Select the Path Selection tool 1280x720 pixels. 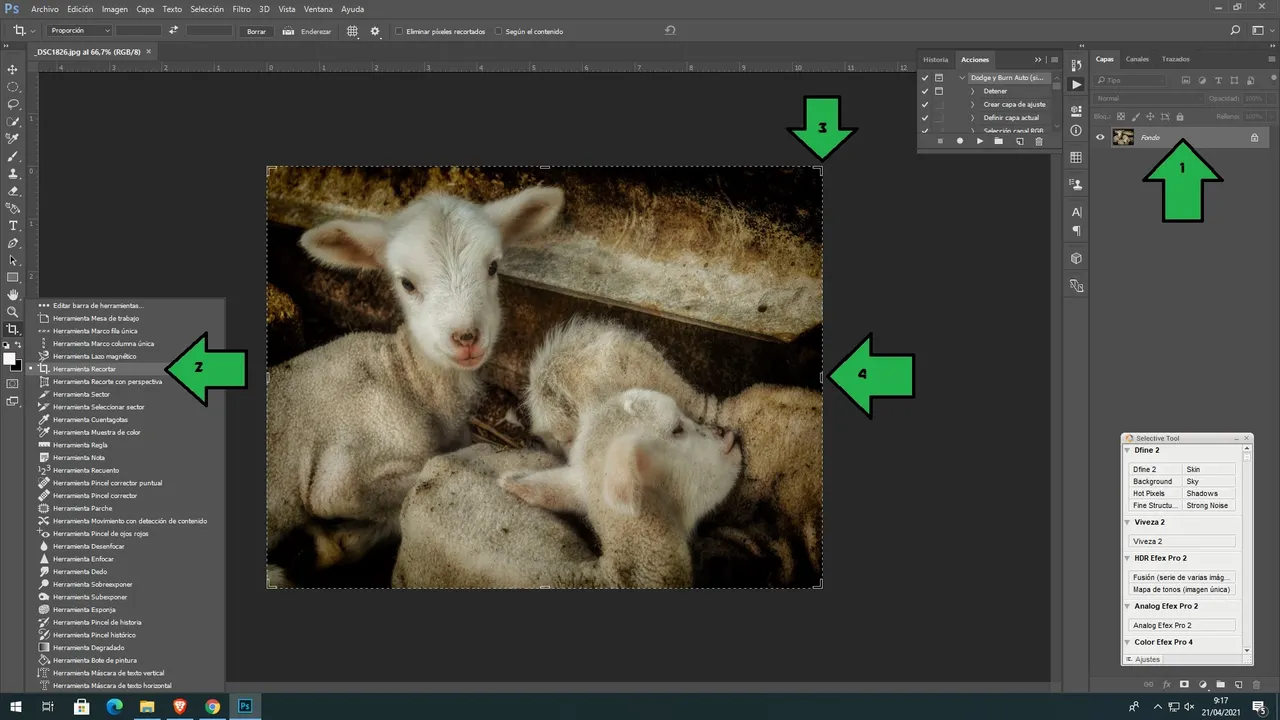pyautogui.click(x=13, y=260)
